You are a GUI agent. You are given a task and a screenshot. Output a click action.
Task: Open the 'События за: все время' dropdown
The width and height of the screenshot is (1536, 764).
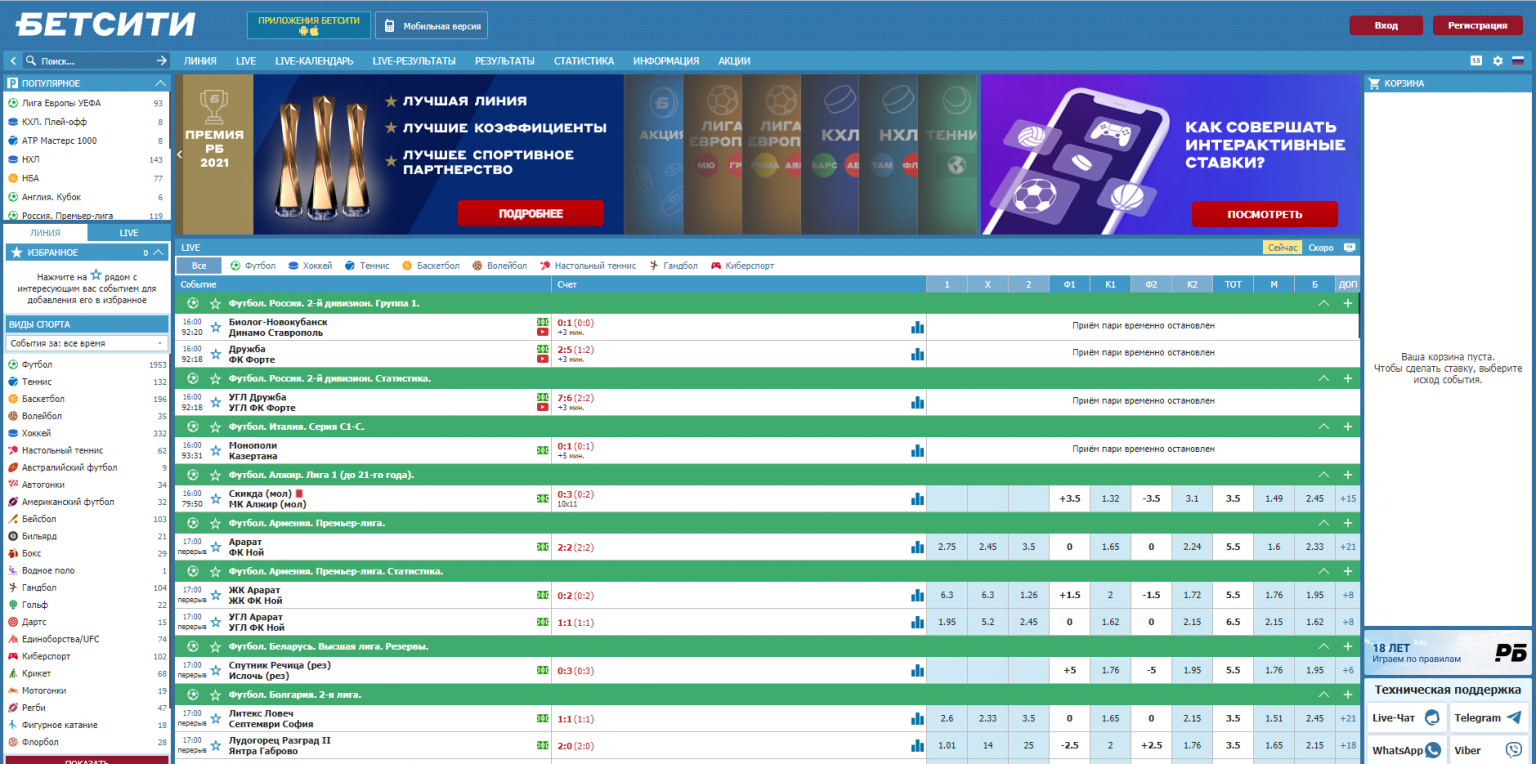(87, 343)
